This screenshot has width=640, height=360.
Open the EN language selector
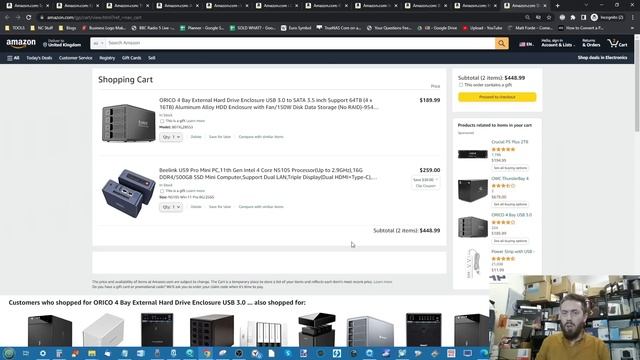coord(526,44)
